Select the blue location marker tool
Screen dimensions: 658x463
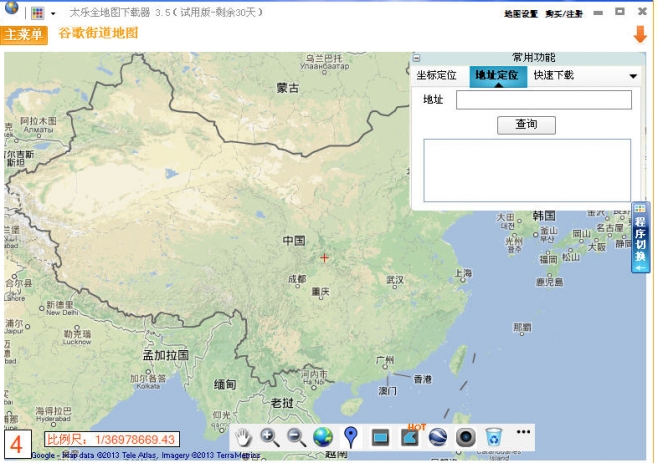point(350,437)
